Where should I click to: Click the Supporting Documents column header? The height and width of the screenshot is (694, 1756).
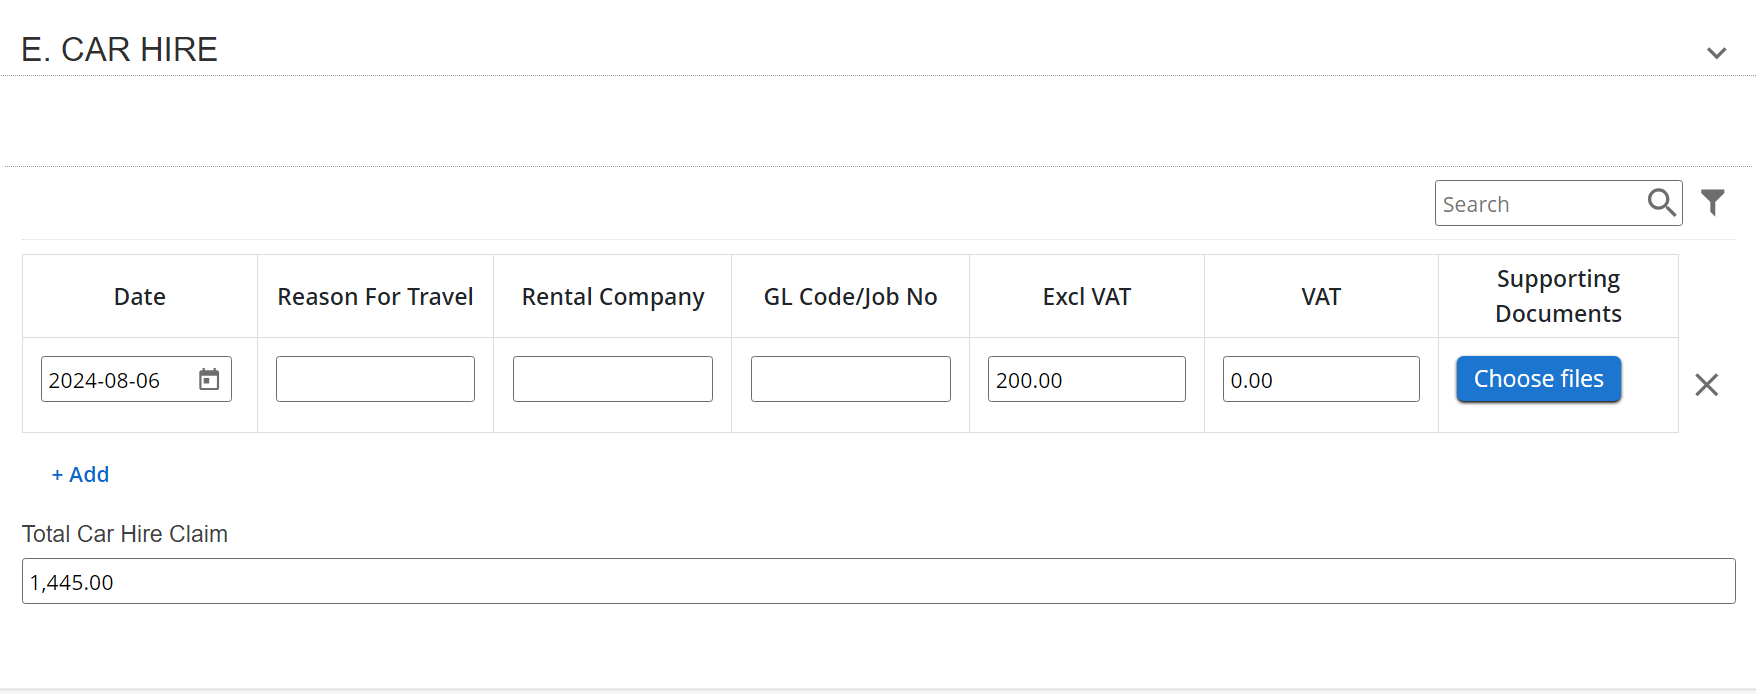[1558, 296]
